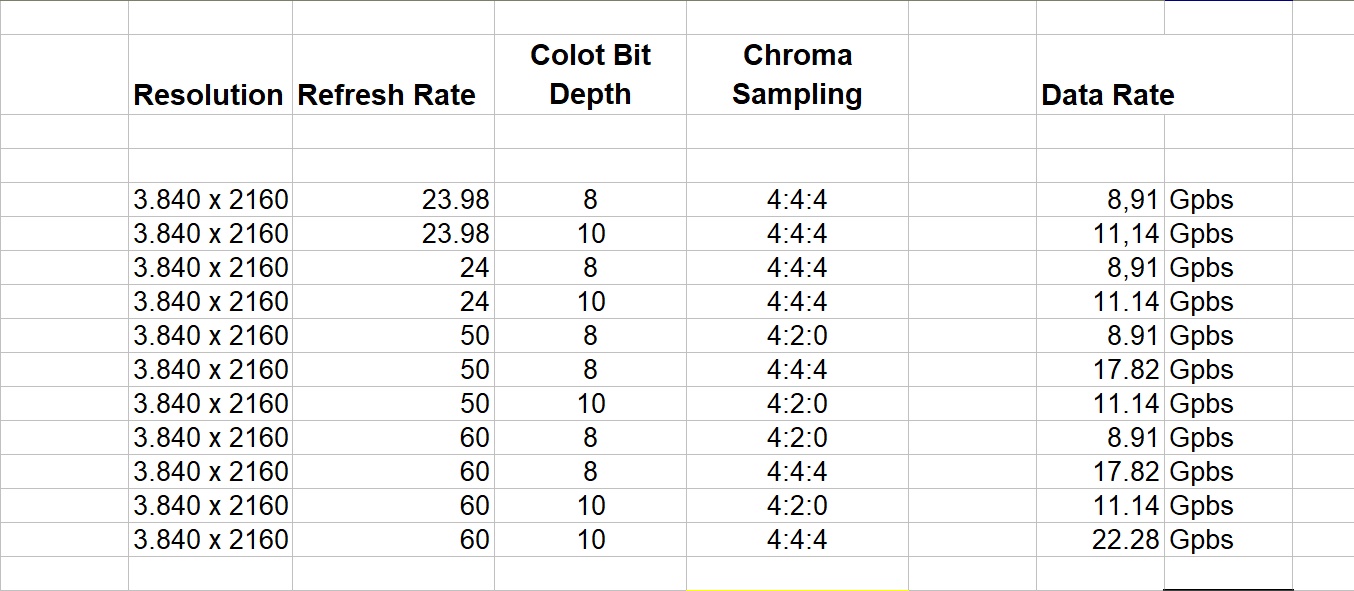
Task: Click the first 4:2:0 chroma sampling cell
Action: (797, 336)
